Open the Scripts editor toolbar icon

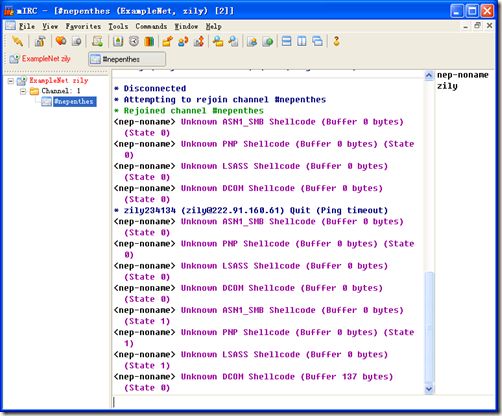97,41
